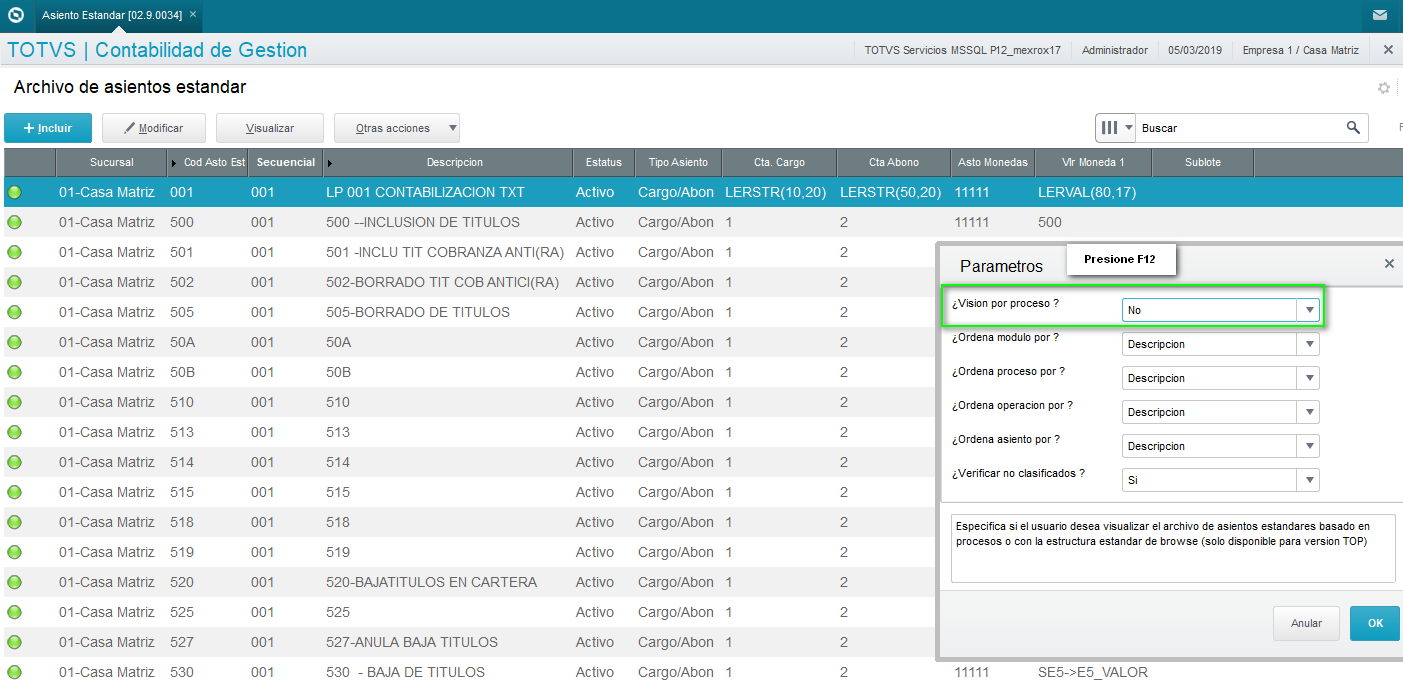Screen dimensions: 1403x686
Task: Select row 501 -INCLU TIT COBRANZA ANTI(RA)
Action: click(x=468, y=252)
